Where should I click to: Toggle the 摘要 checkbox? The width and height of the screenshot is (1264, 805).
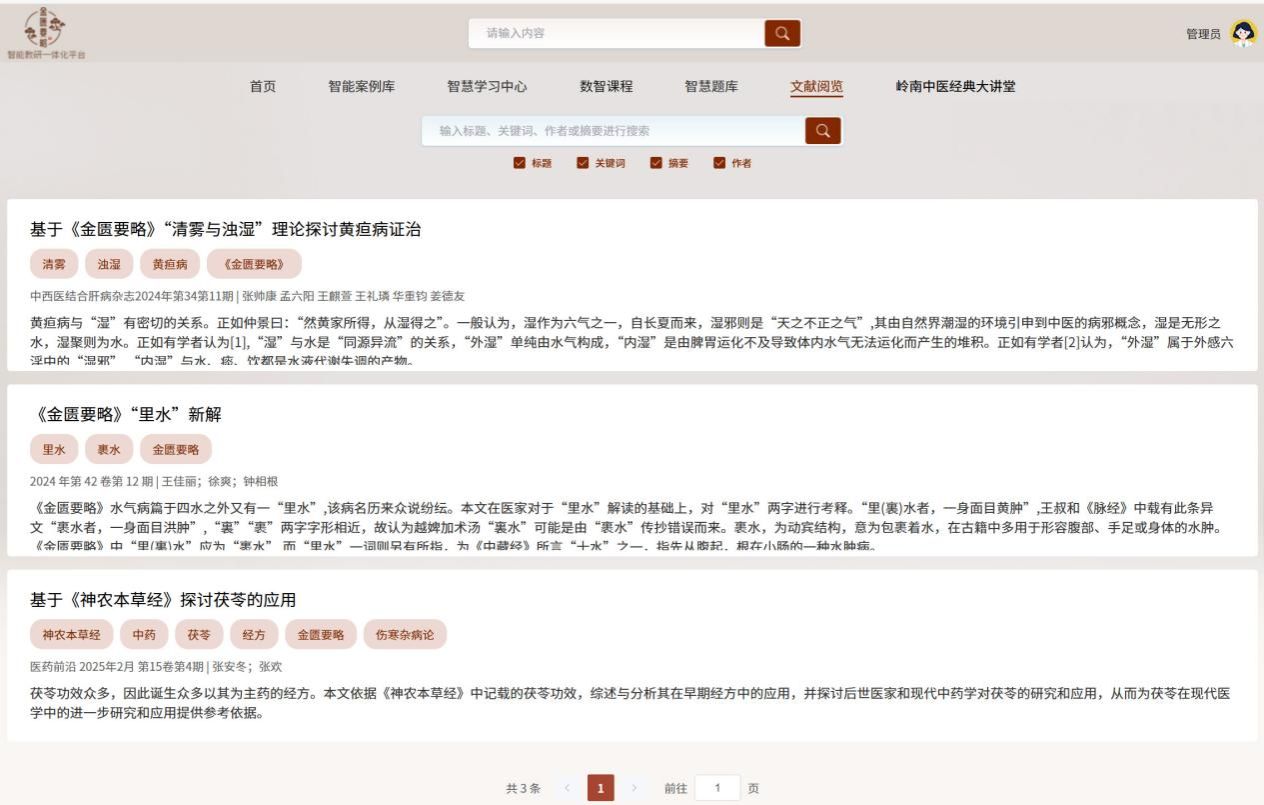coord(656,163)
